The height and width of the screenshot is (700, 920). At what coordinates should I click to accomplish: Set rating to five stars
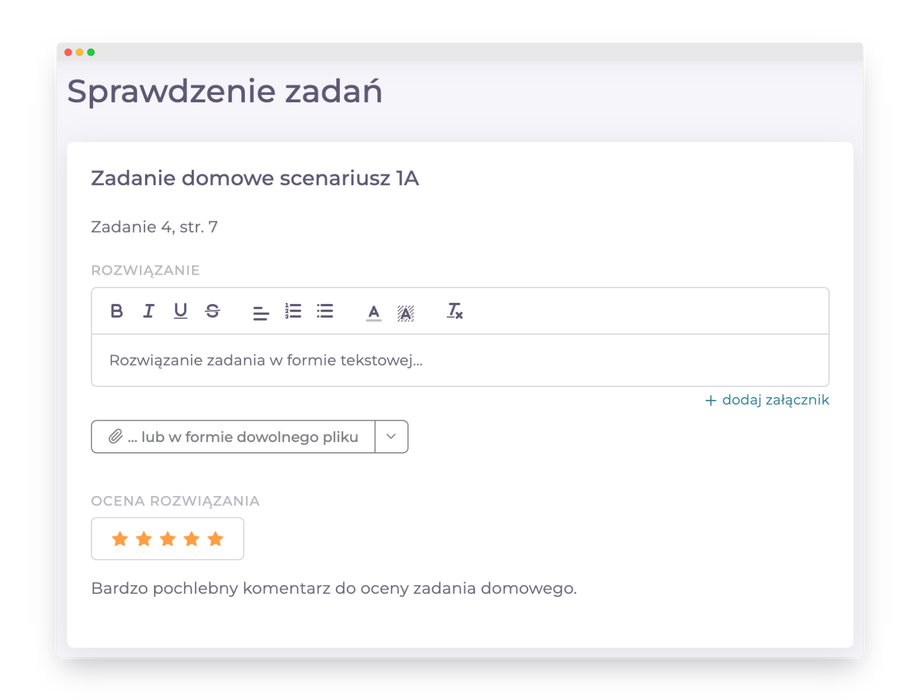pyautogui.click(x=215, y=539)
